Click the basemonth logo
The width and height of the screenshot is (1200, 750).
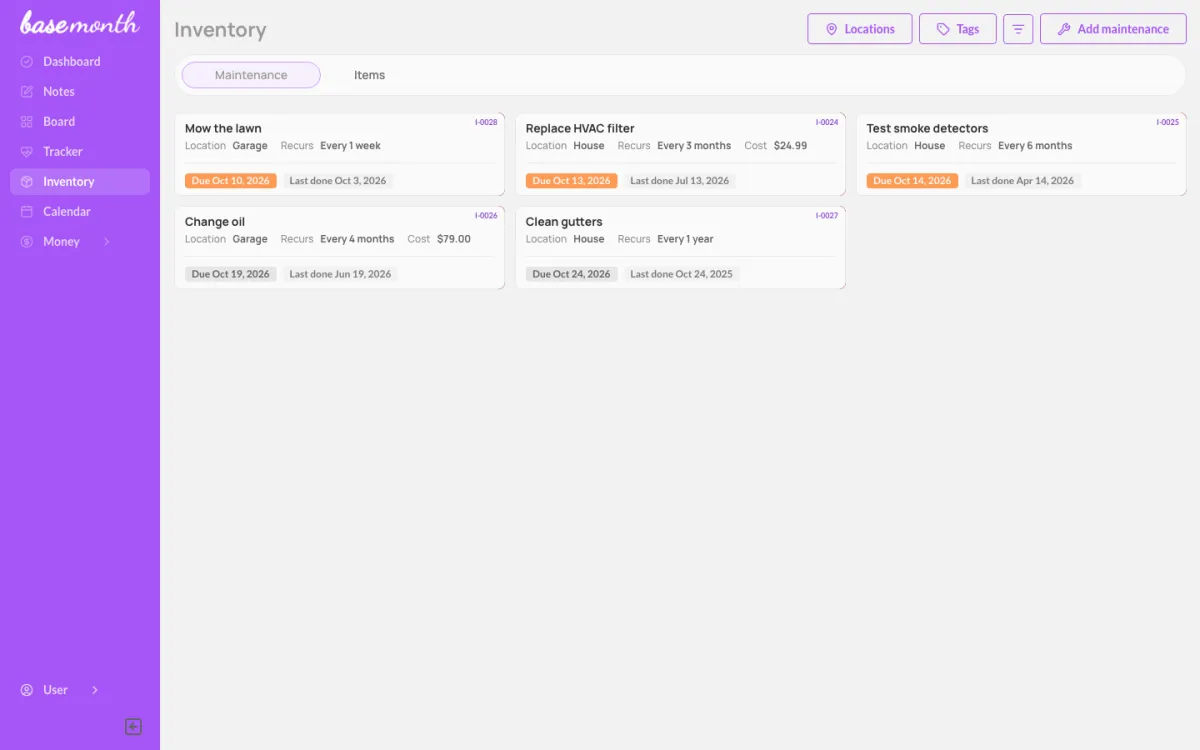(79, 23)
